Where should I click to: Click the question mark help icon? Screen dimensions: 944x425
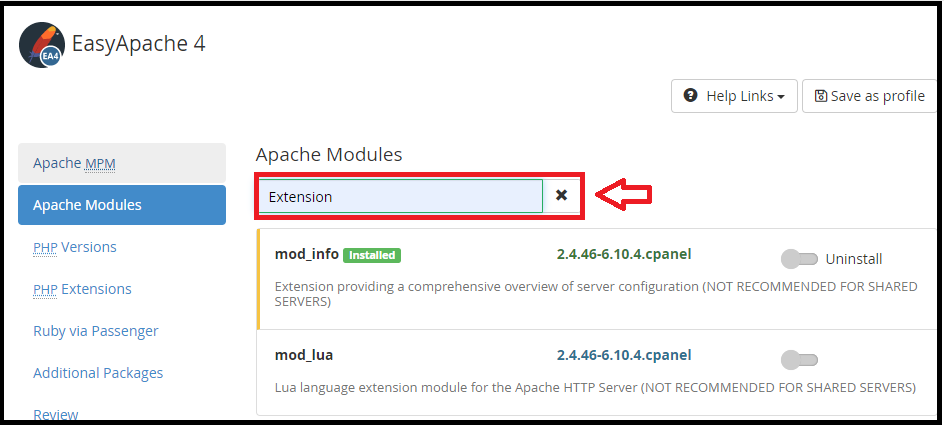[x=691, y=96]
